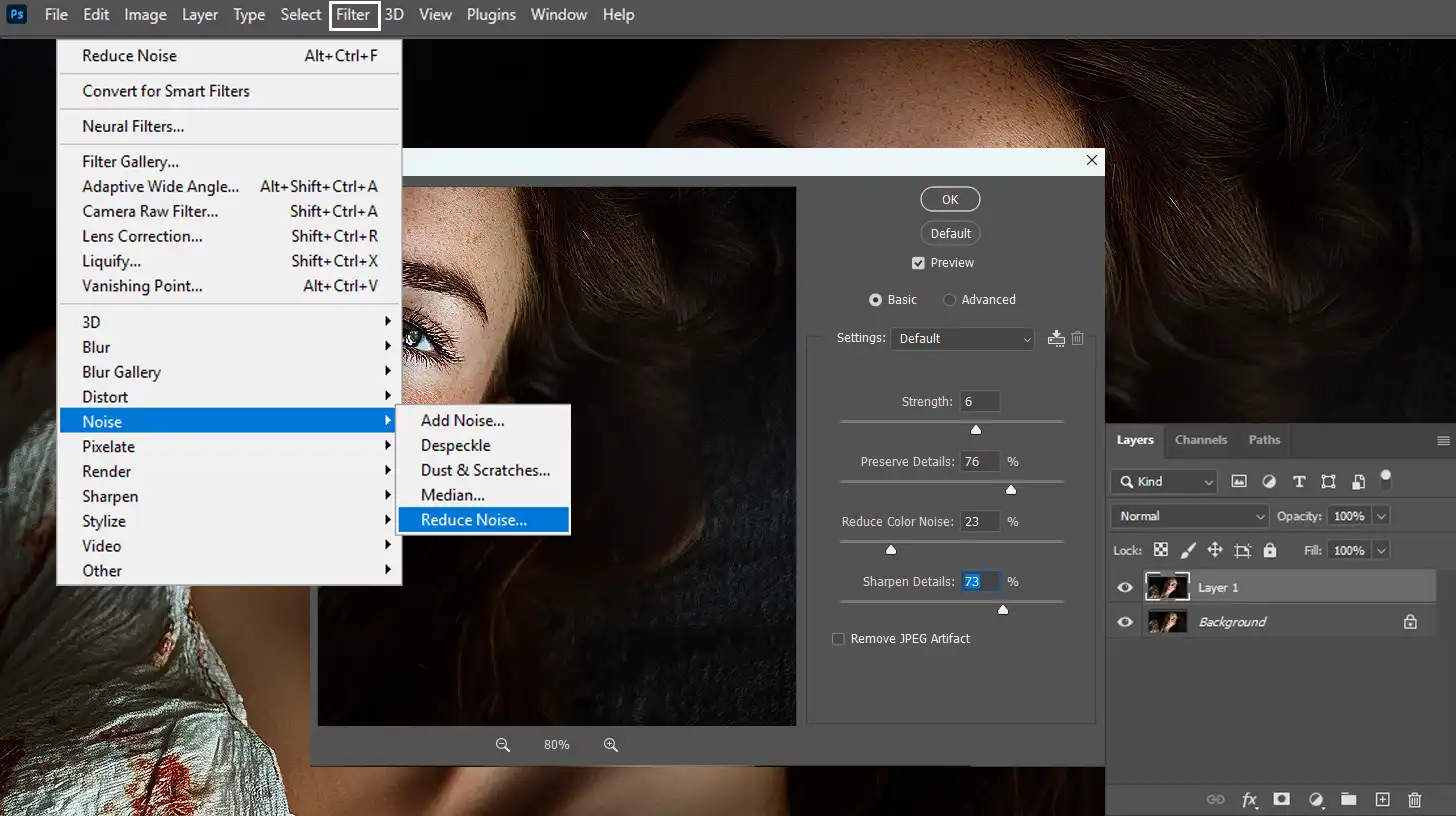Uncheck the Preview checkbox

tap(918, 263)
